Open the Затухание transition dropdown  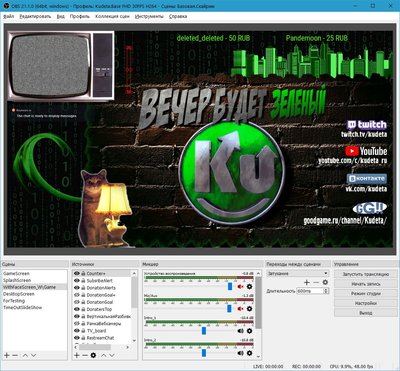coord(298,273)
